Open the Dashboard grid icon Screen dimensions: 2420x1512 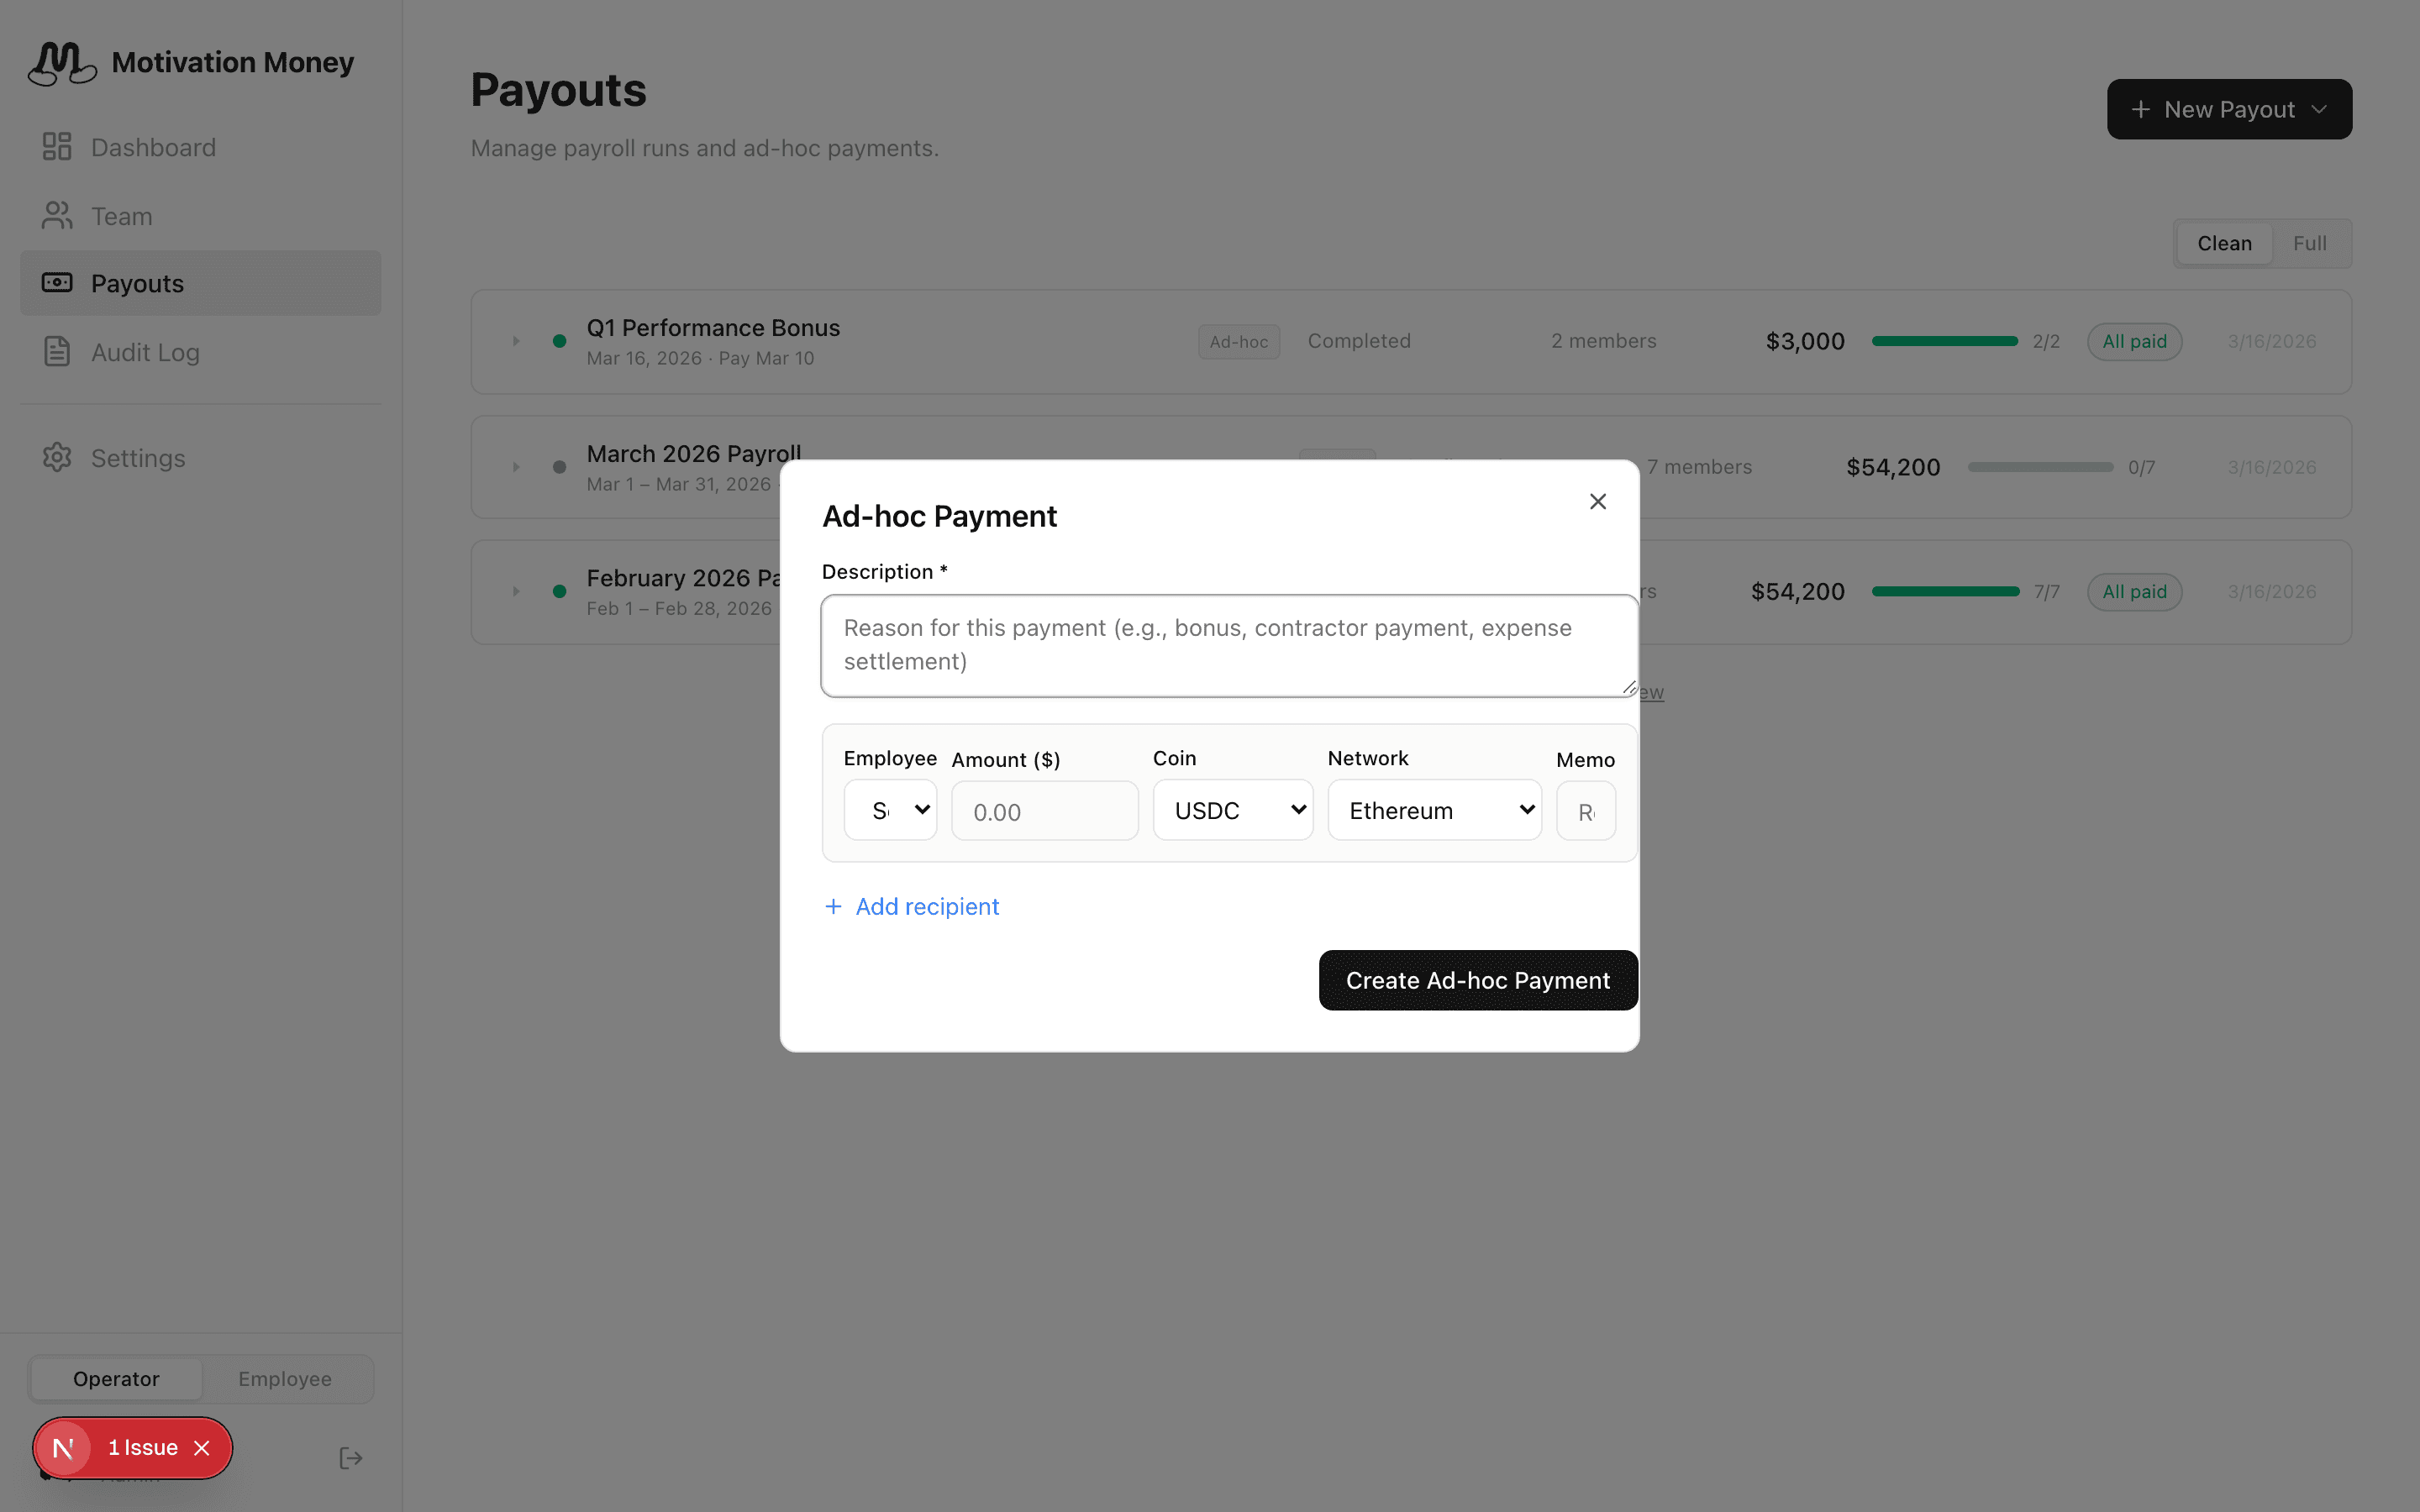coord(57,147)
